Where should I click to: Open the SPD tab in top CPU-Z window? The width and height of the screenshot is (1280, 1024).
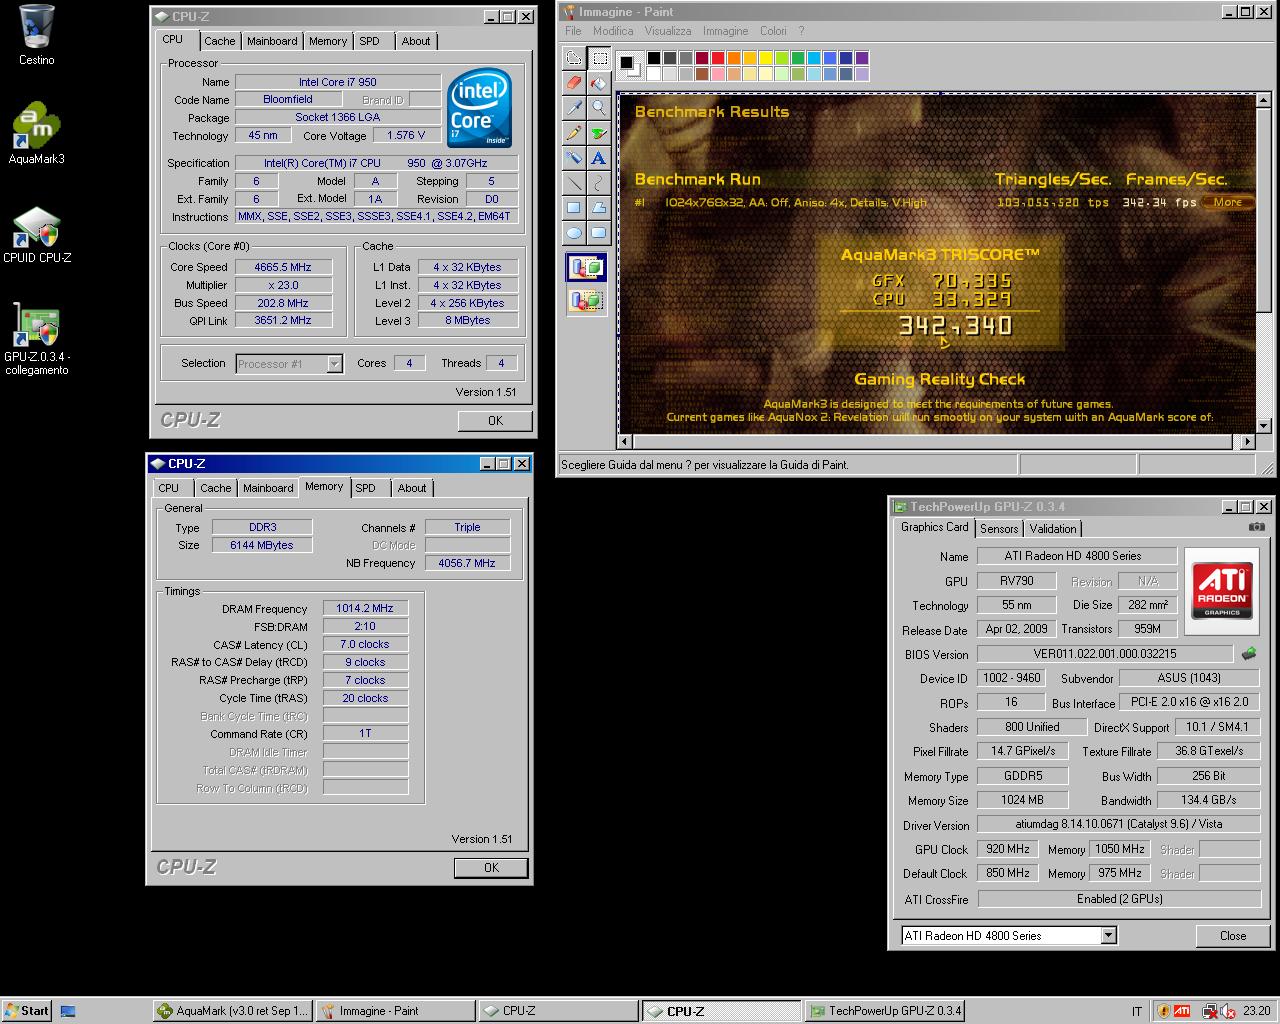click(369, 41)
